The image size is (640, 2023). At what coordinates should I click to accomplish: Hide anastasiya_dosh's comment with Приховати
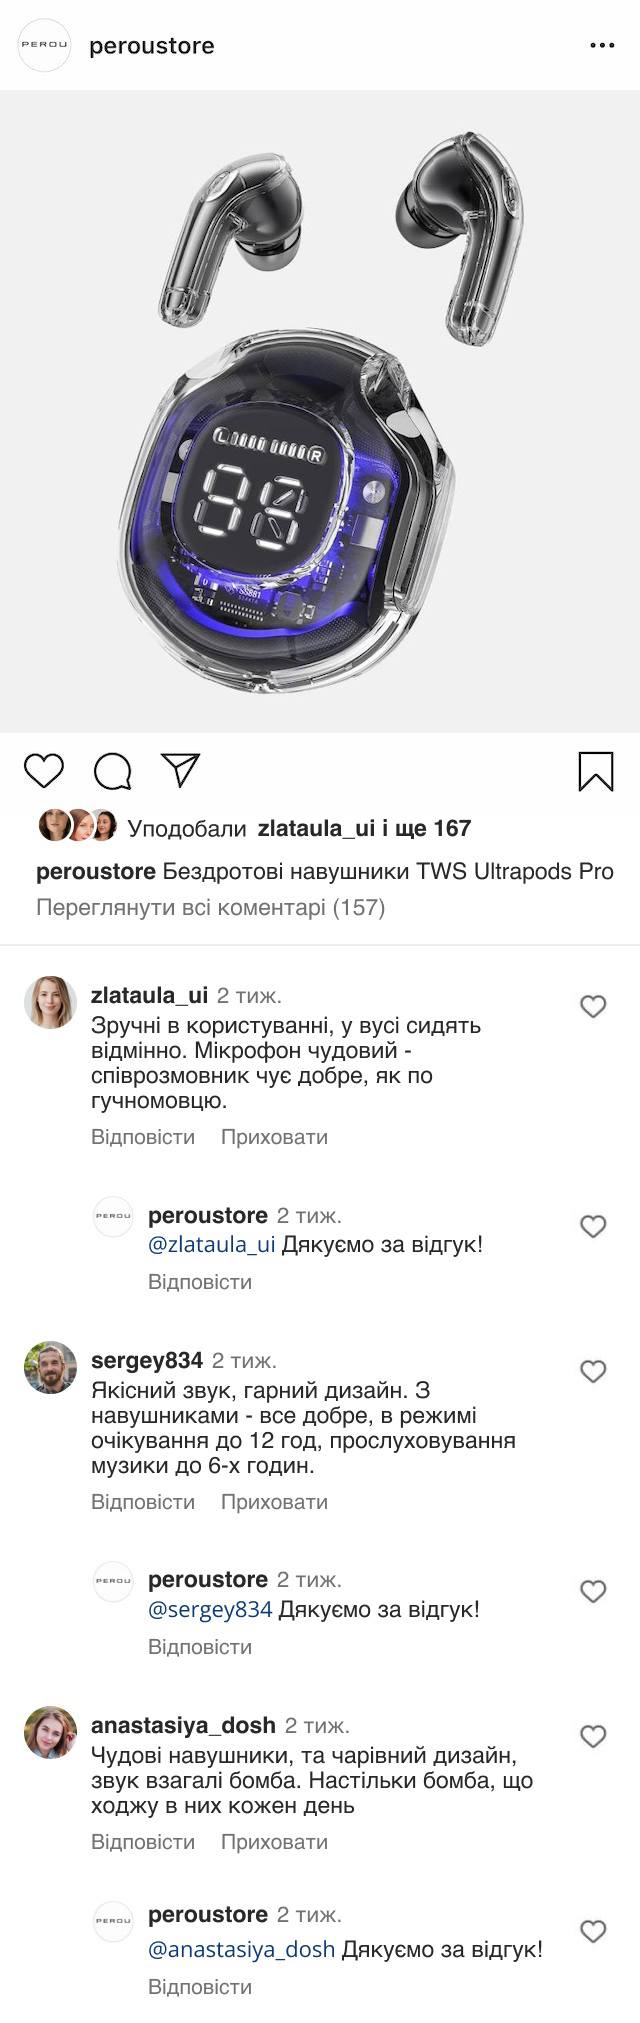pos(274,1842)
